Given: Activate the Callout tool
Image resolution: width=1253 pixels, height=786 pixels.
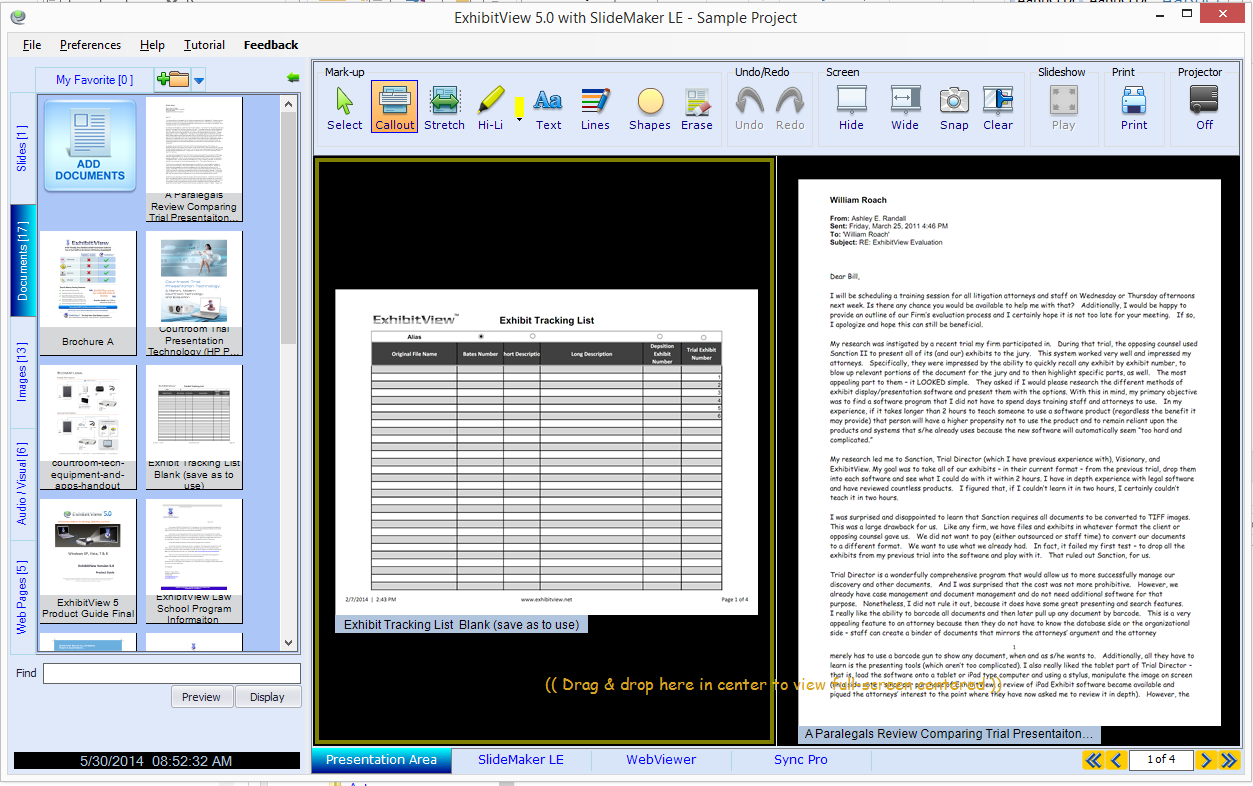Looking at the screenshot, I should 394,108.
